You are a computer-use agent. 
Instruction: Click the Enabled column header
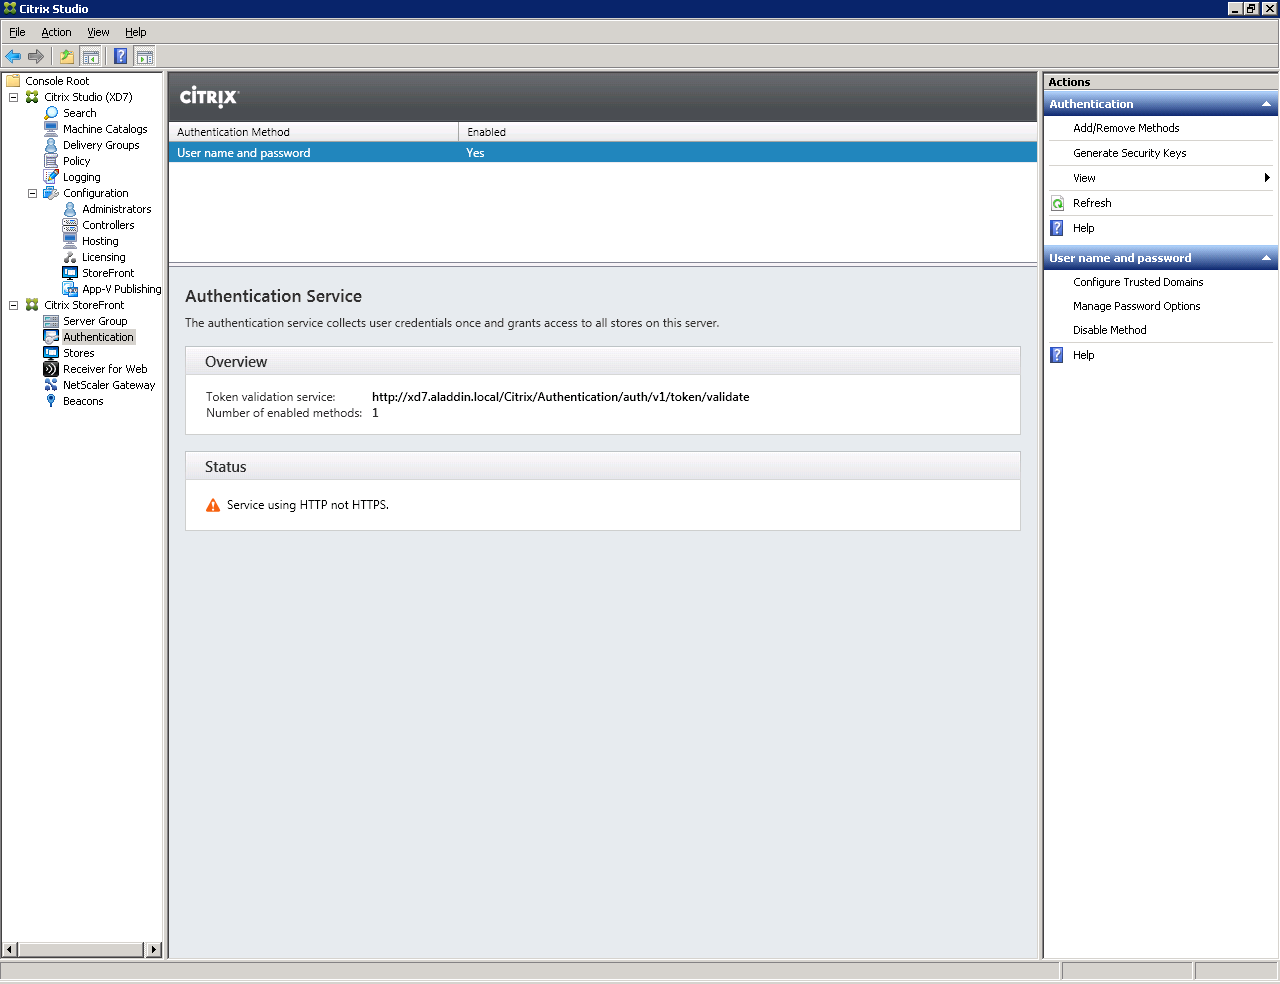(748, 132)
